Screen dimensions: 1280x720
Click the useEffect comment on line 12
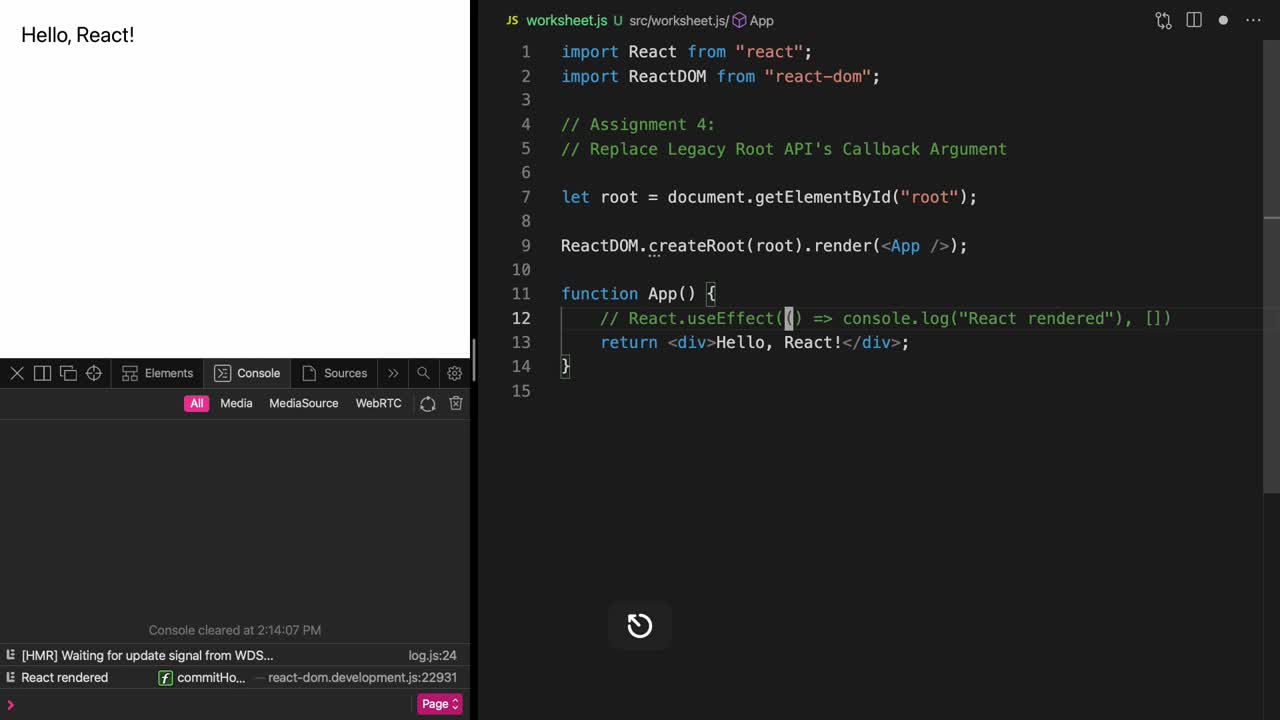885,318
